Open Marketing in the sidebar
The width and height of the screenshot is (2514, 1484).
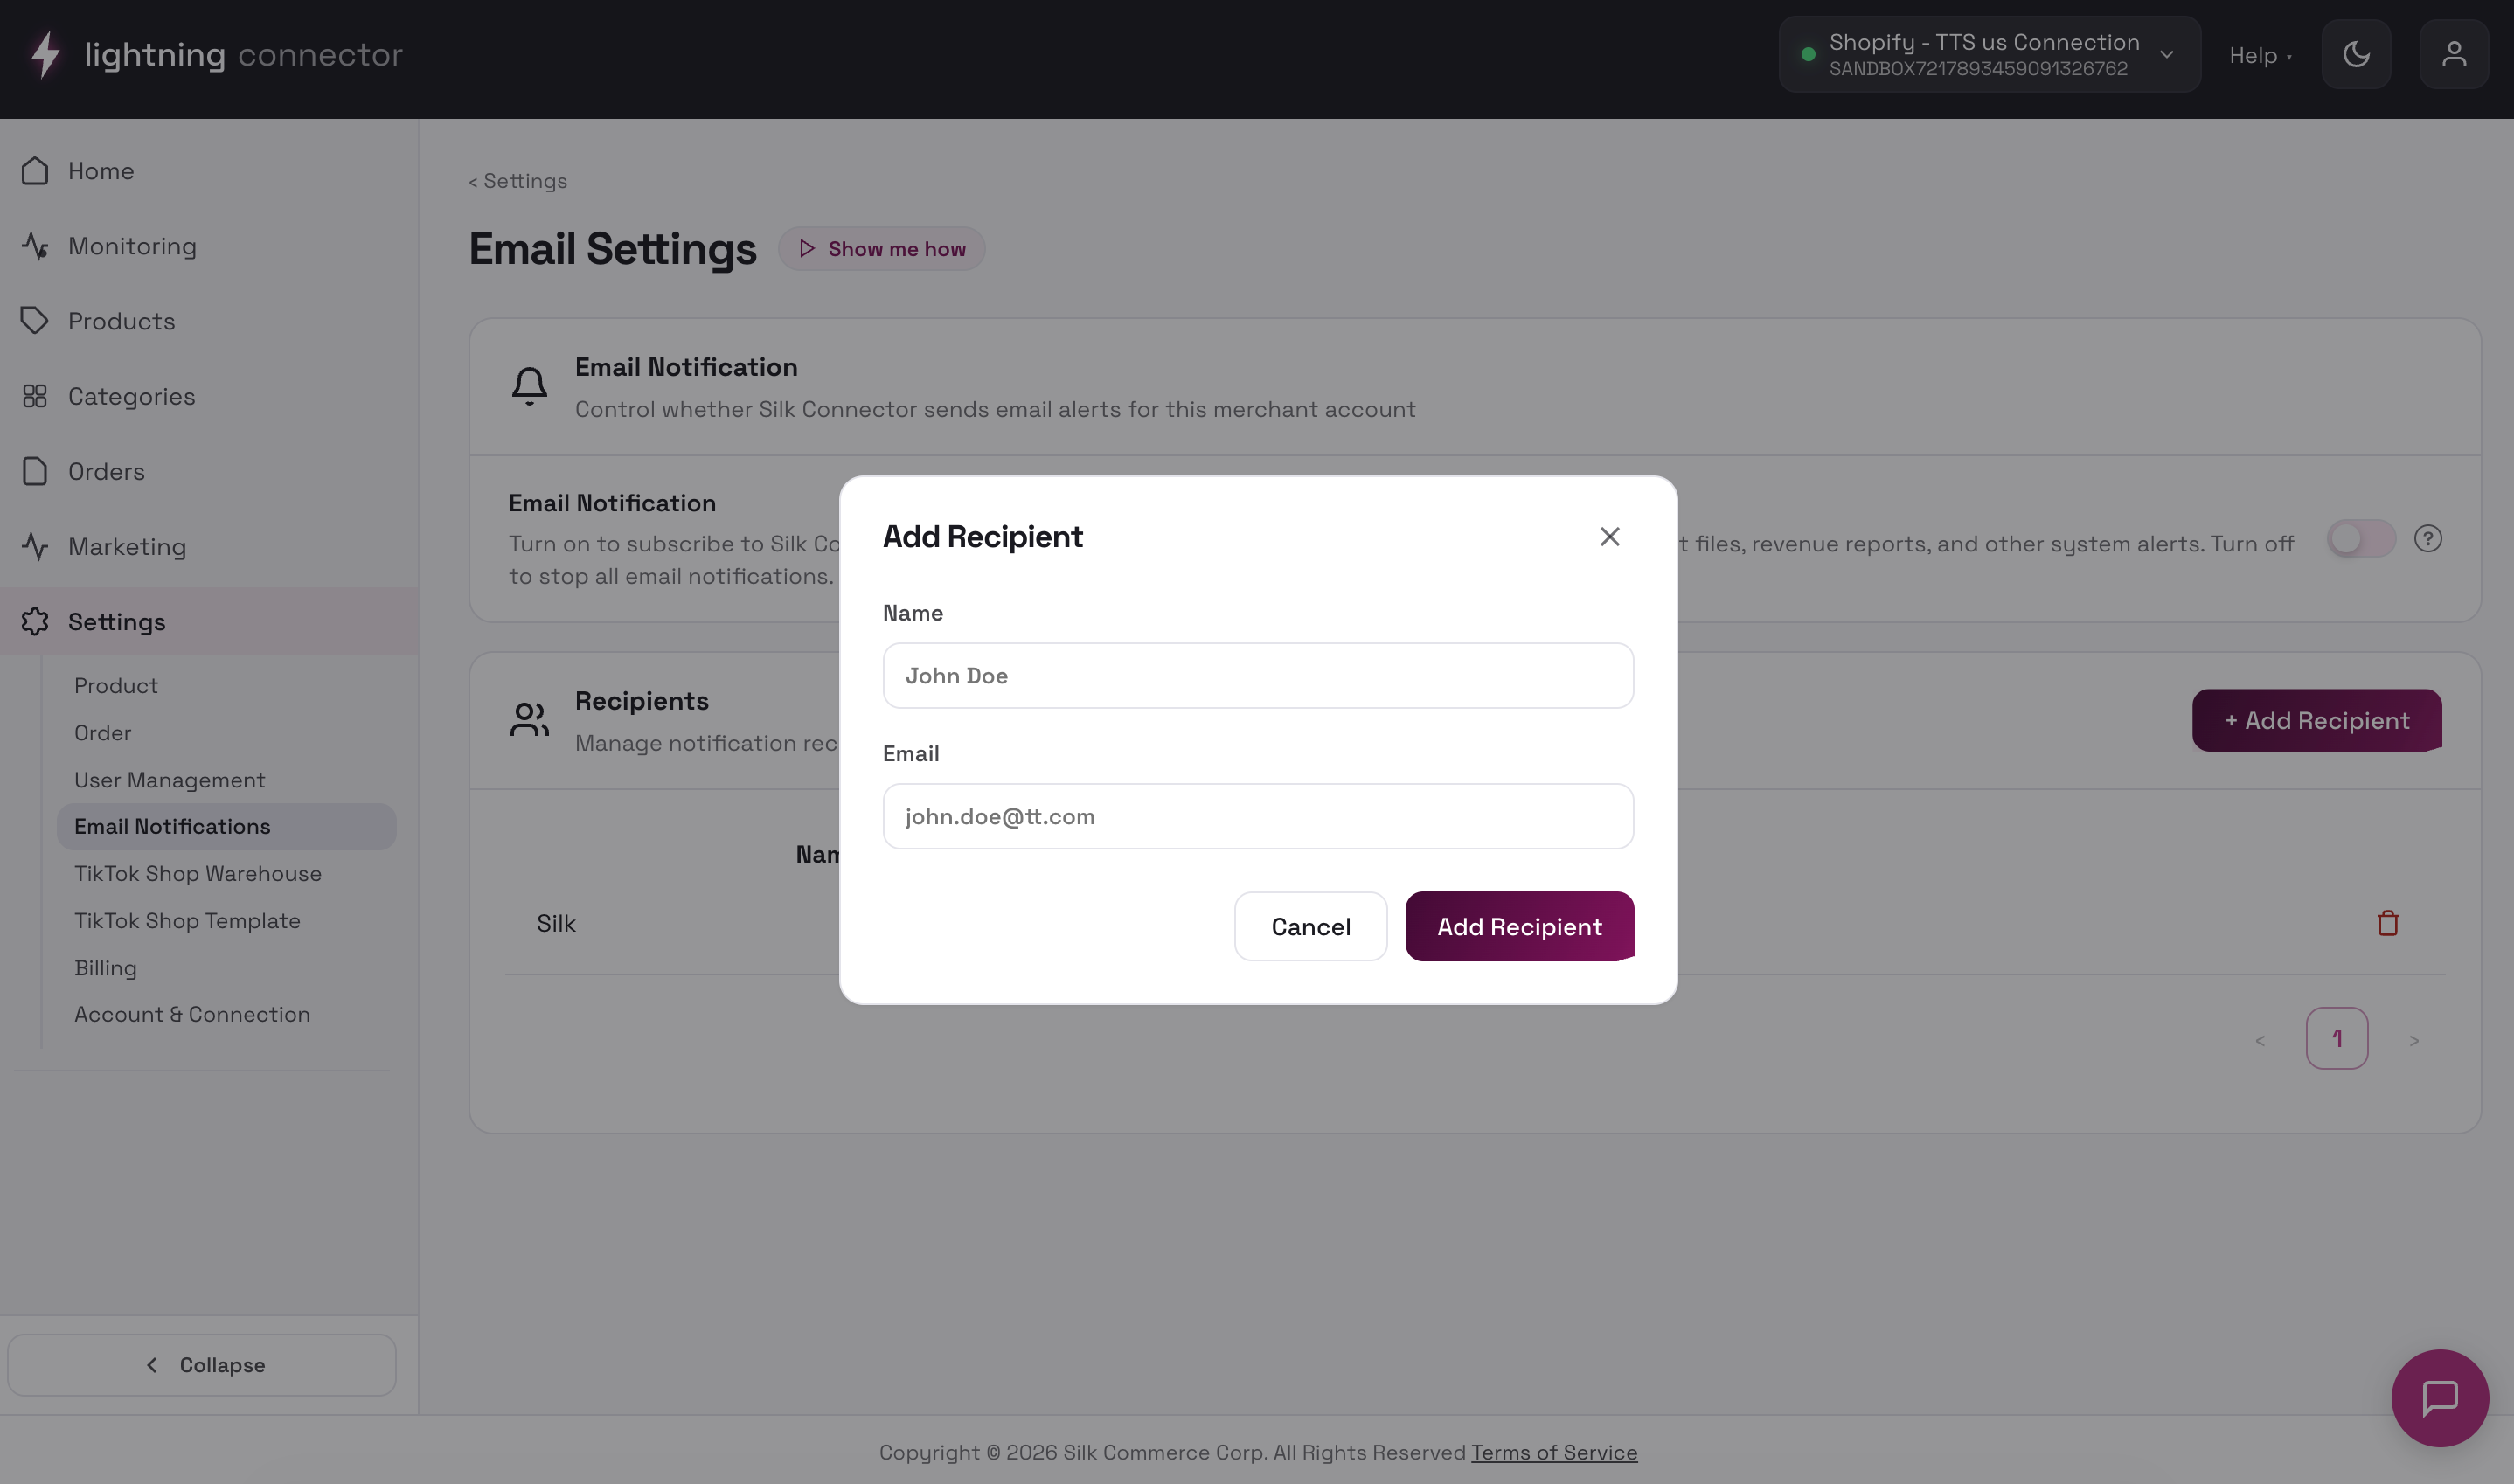[x=209, y=546]
